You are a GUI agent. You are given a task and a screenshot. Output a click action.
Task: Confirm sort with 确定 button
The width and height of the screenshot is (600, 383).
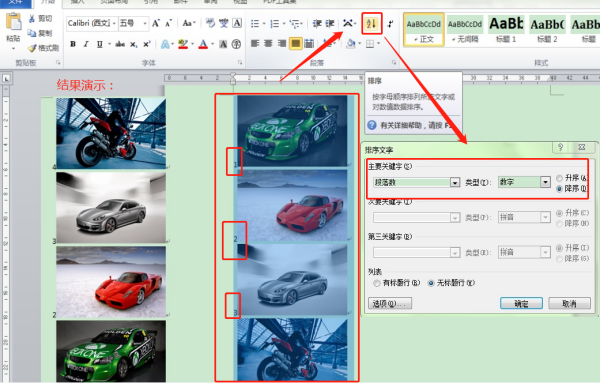(521, 304)
